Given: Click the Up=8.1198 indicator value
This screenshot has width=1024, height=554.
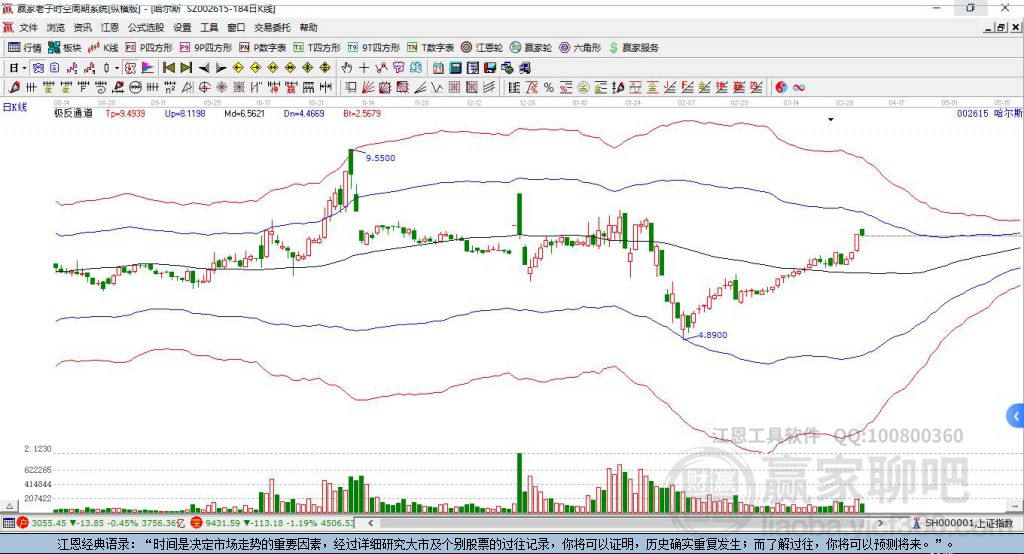Looking at the screenshot, I should pos(185,114).
